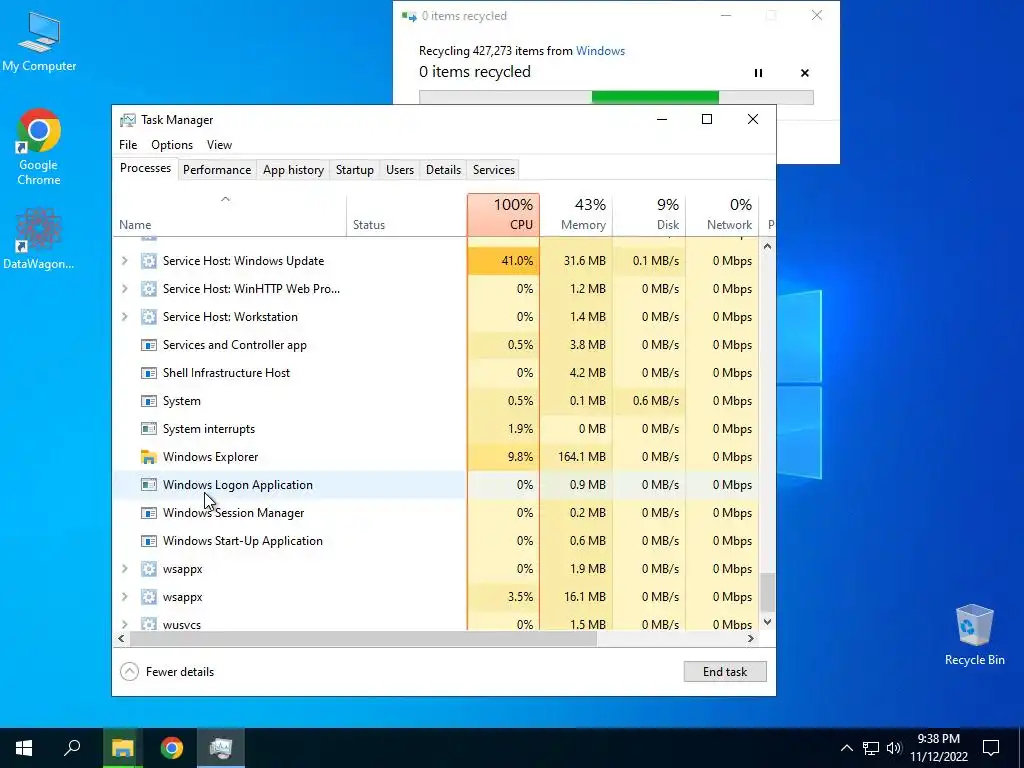Image resolution: width=1024 pixels, height=768 pixels.
Task: Expand Service Host: Workstation
Action: 125,317
